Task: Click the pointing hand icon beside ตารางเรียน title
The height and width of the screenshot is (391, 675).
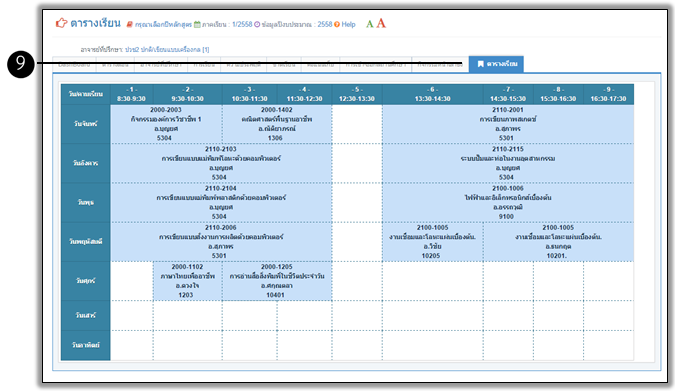Action: click(62, 23)
